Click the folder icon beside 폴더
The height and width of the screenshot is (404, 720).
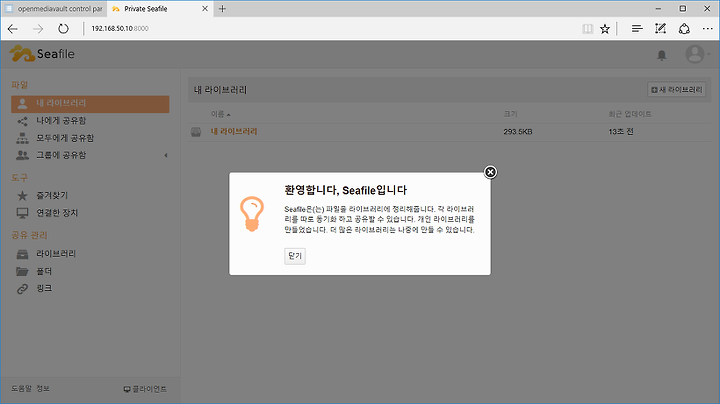click(x=22, y=271)
